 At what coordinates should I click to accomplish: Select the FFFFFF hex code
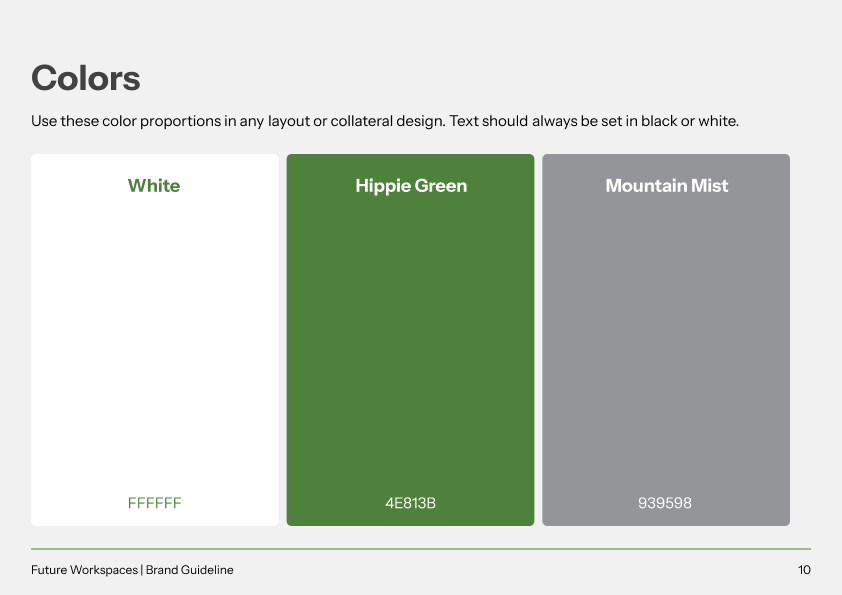click(155, 503)
